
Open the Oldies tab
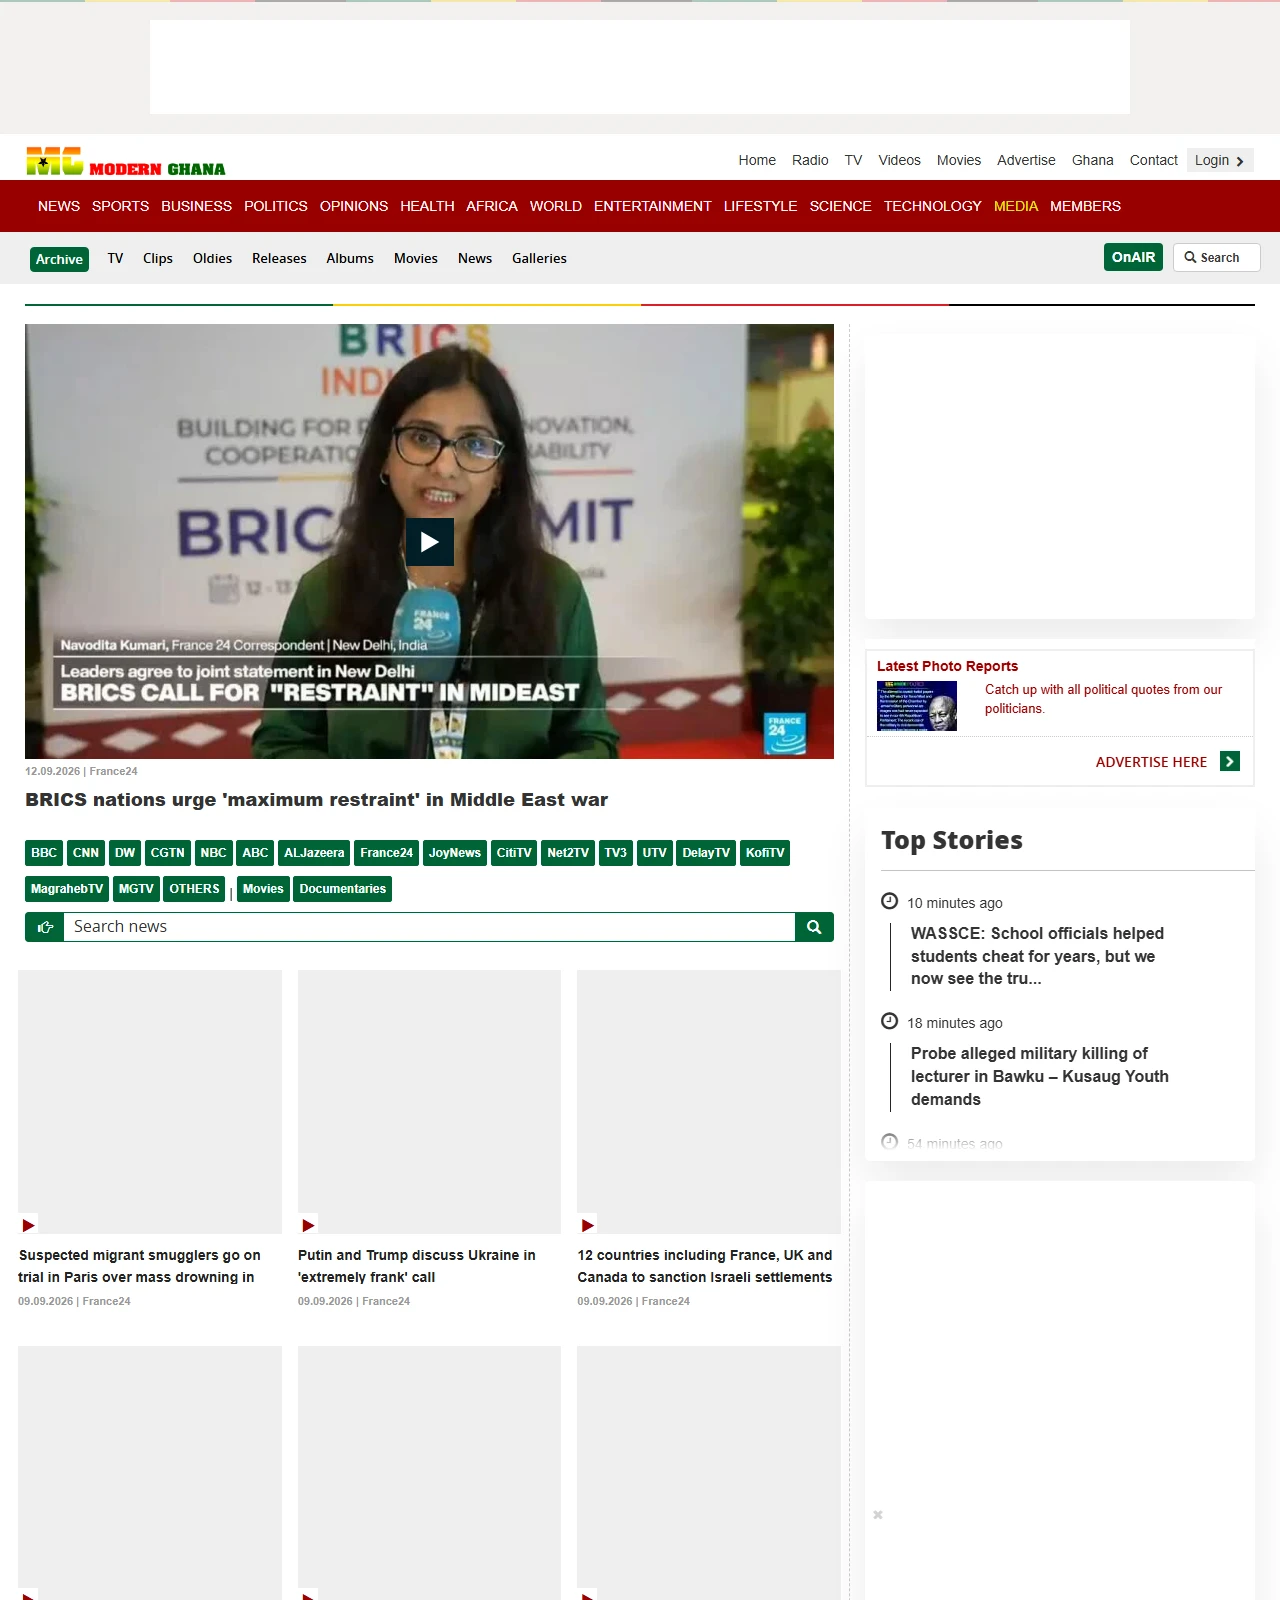click(x=212, y=258)
